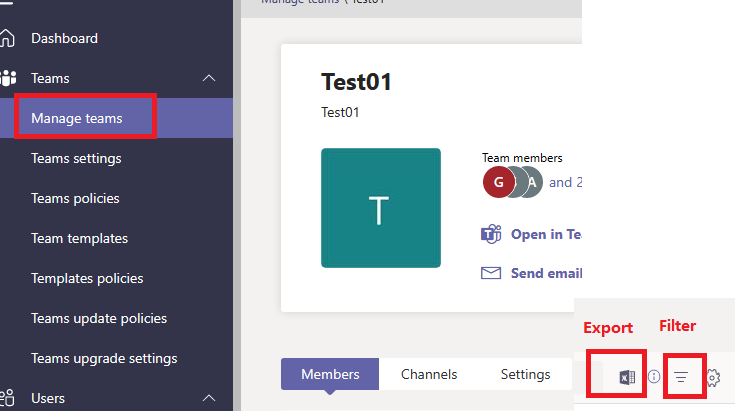This screenshot has height=417, width=735.
Task: Select the Users sidebar heading
Action: coord(48,398)
